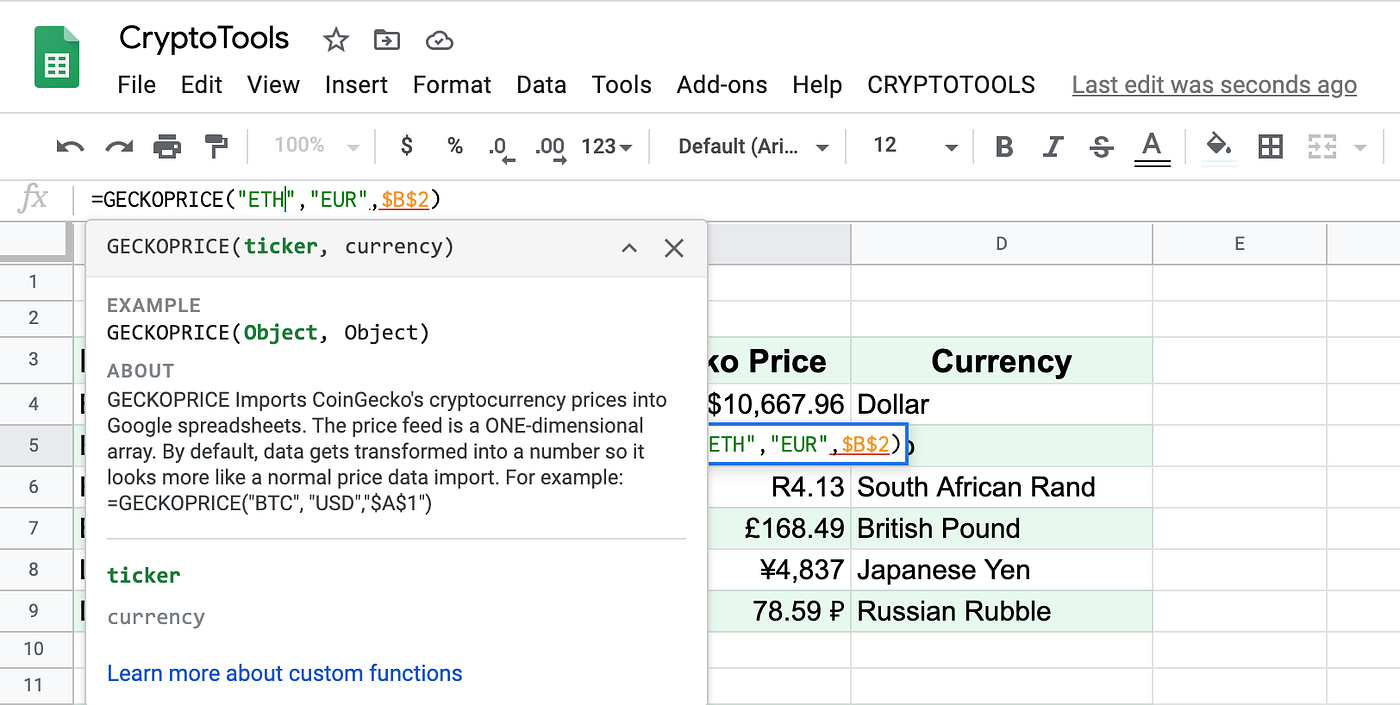1400x705 pixels.
Task: Click the Russian Rubble cell
Action: [1001, 610]
